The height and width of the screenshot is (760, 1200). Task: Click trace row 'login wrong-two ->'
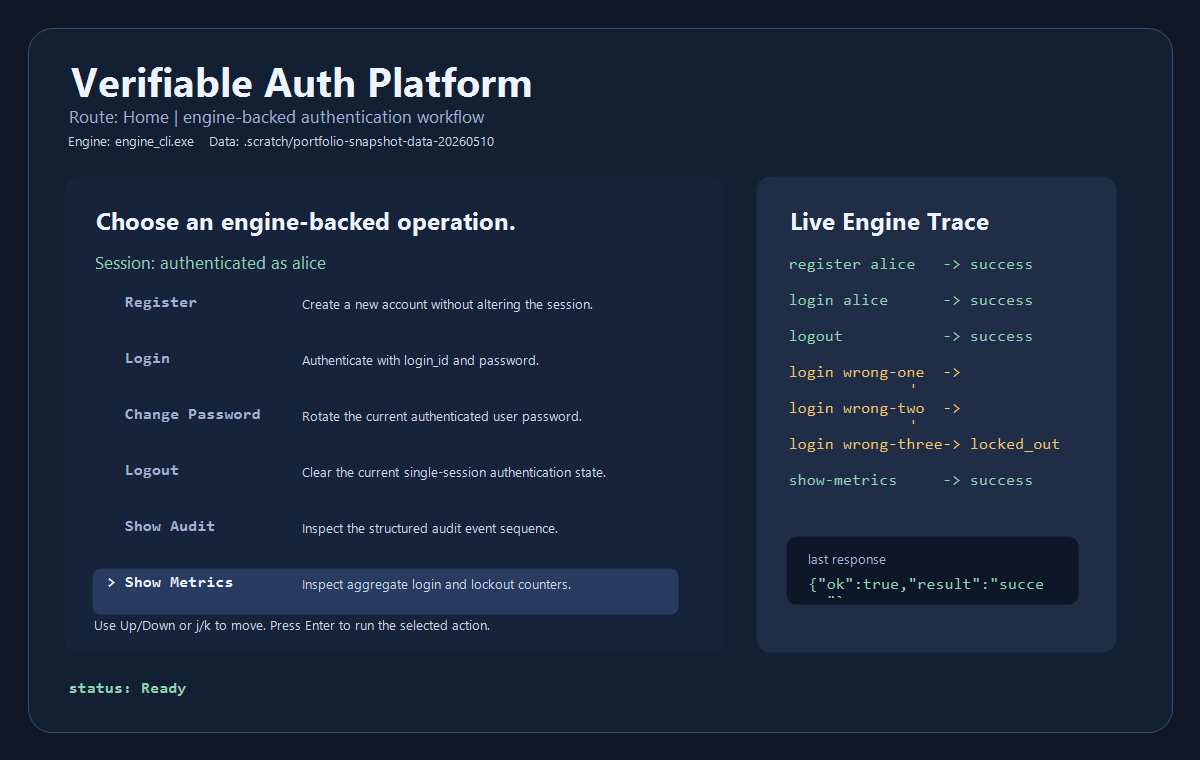(874, 408)
